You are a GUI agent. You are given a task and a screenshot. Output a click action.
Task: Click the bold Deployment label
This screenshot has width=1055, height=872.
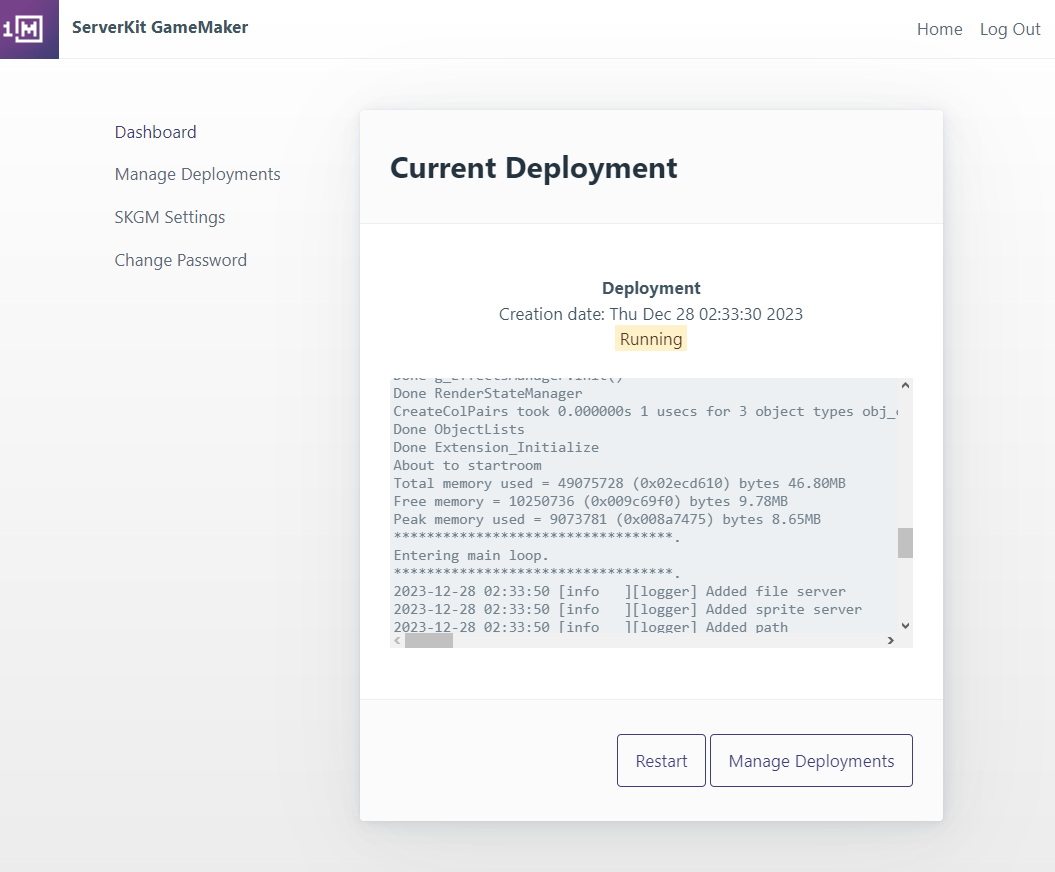651,288
